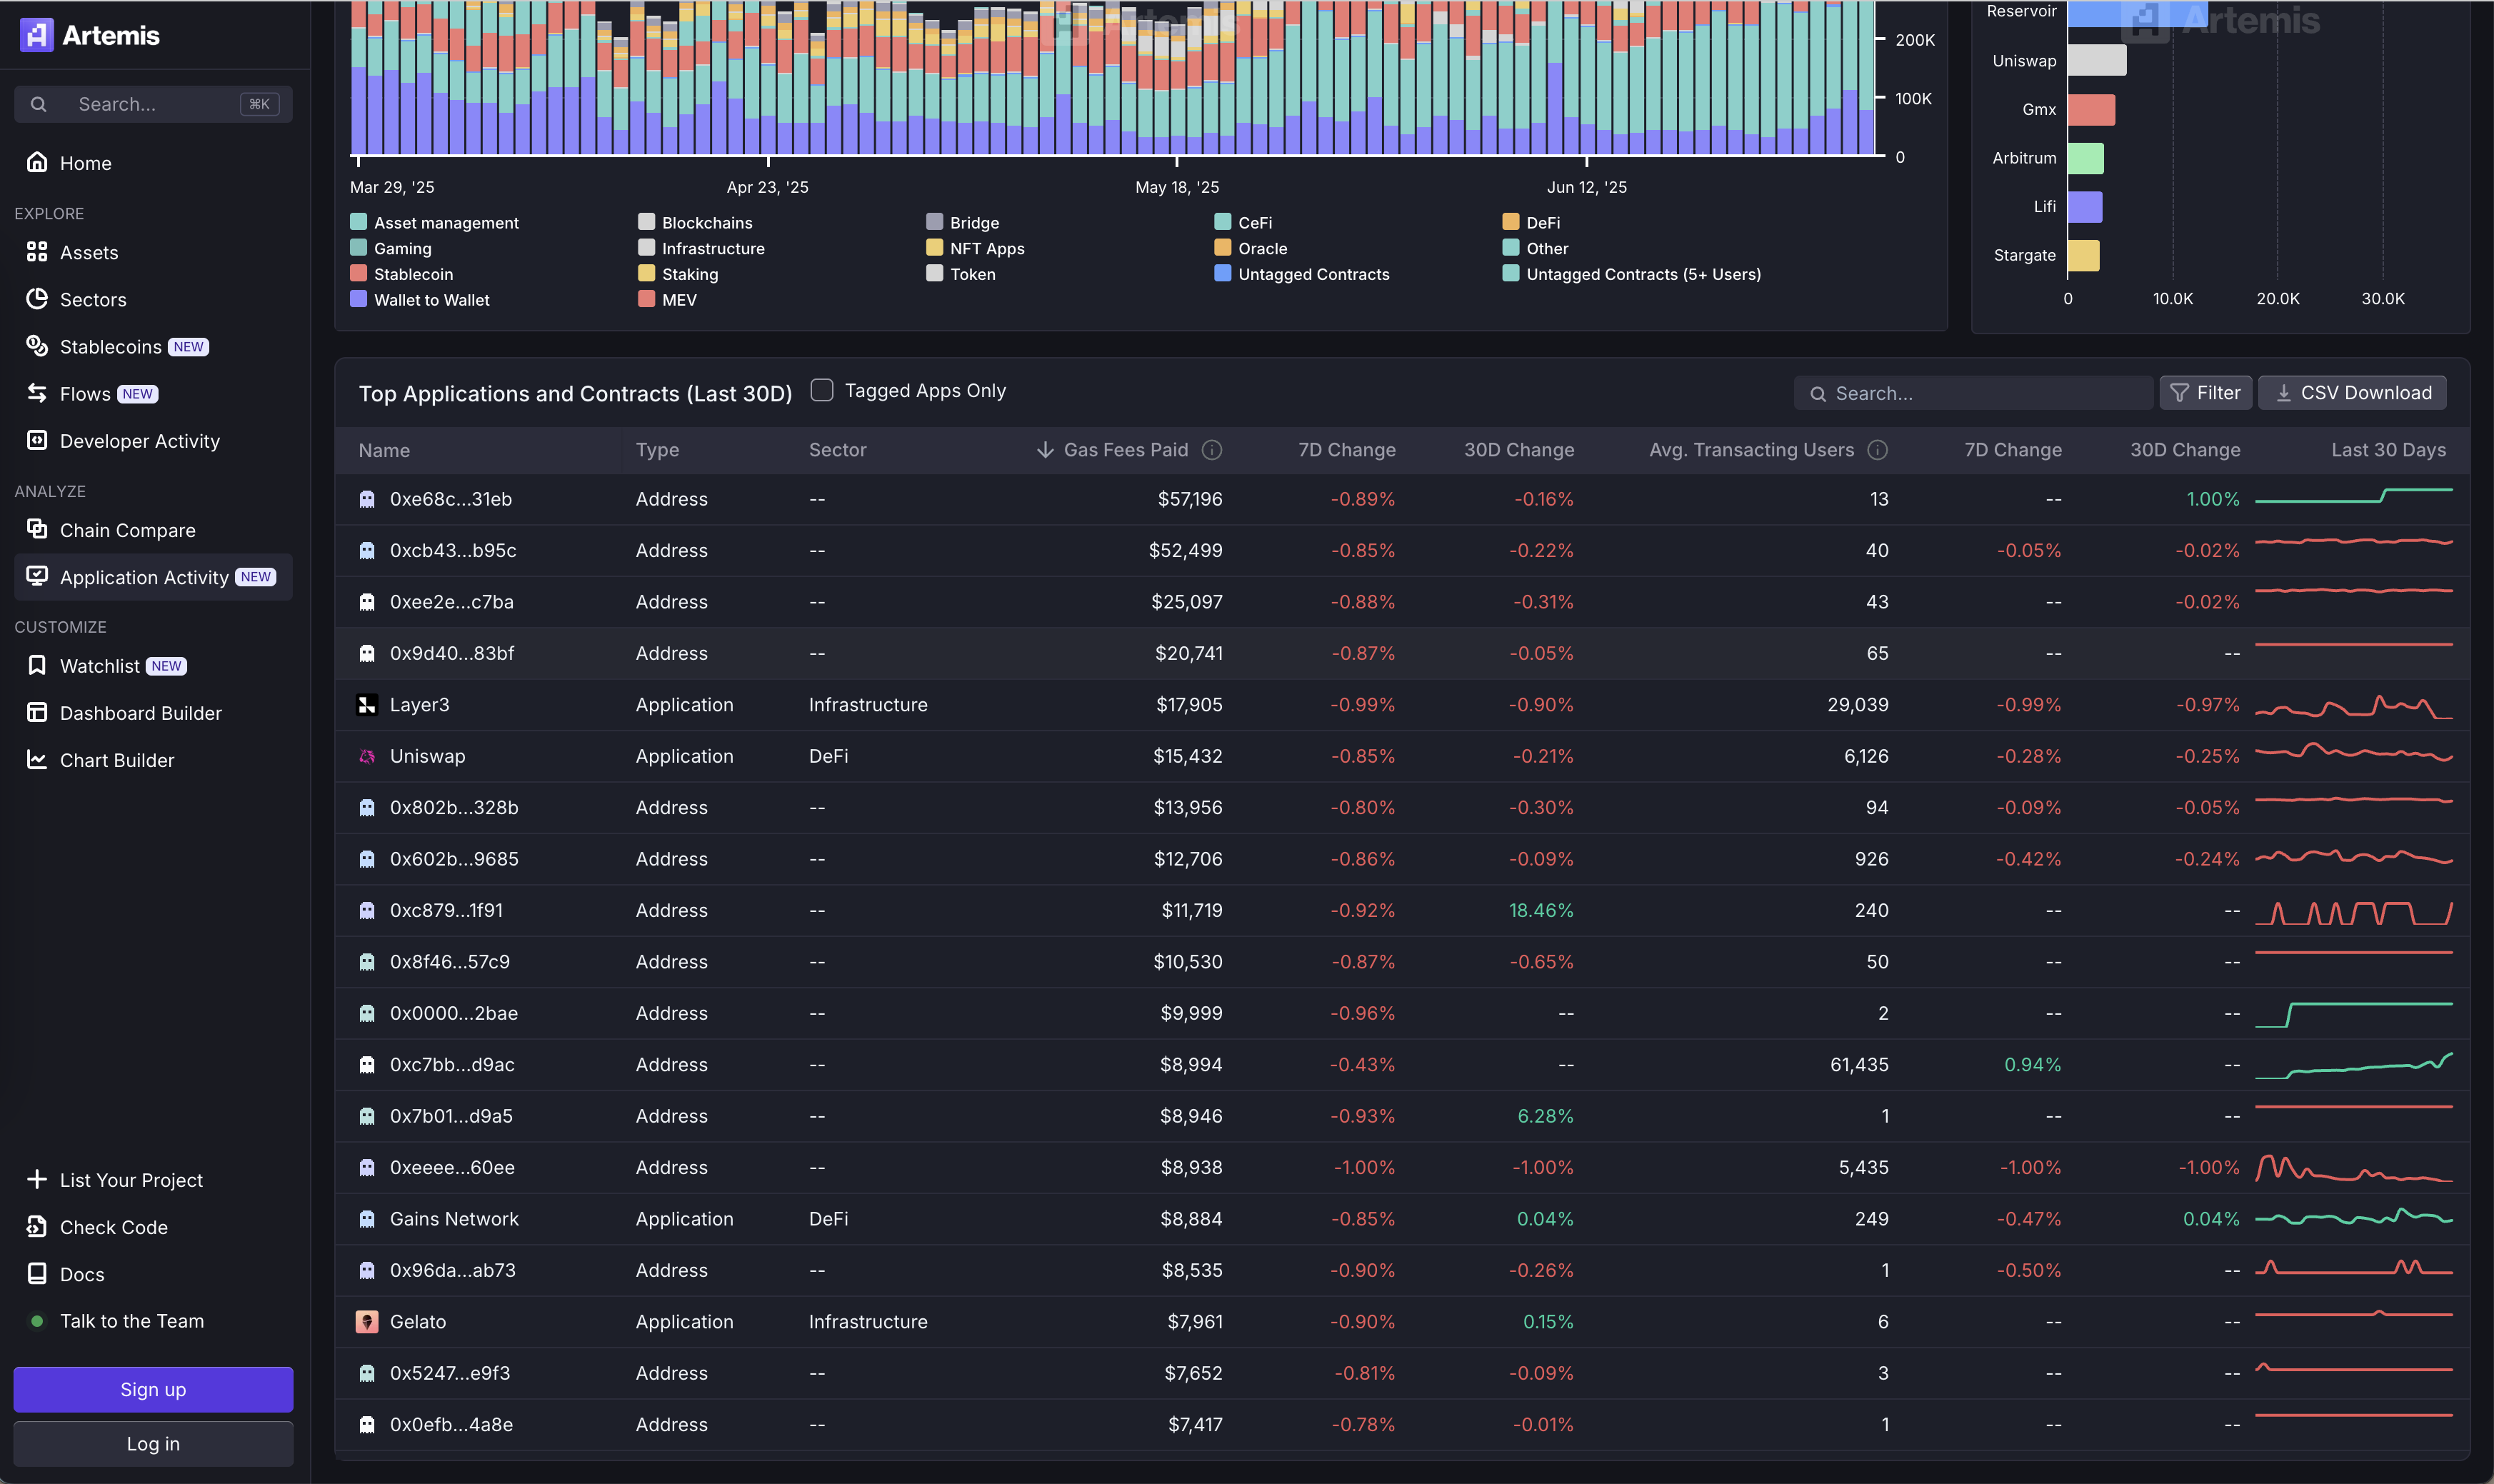Click the Watchlist bookmark icon

(x=37, y=665)
